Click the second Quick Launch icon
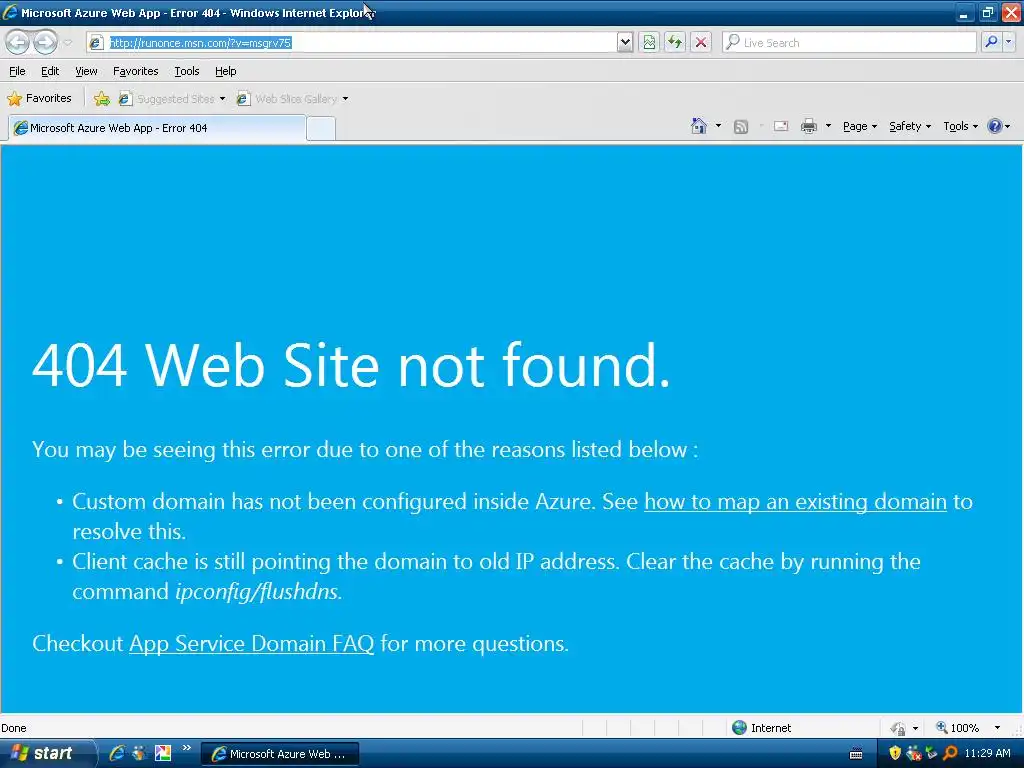The height and width of the screenshot is (768, 1024). (x=139, y=753)
